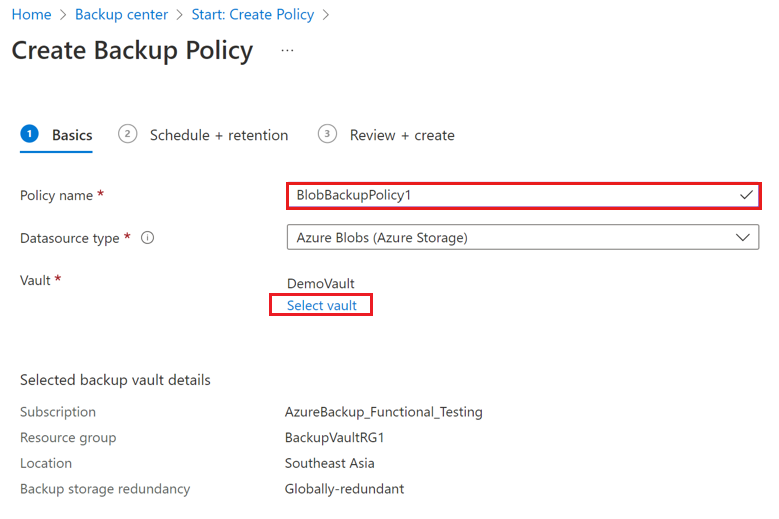Go to the Review + create tab
Image resolution: width=779 pixels, height=519 pixels.
402,135
